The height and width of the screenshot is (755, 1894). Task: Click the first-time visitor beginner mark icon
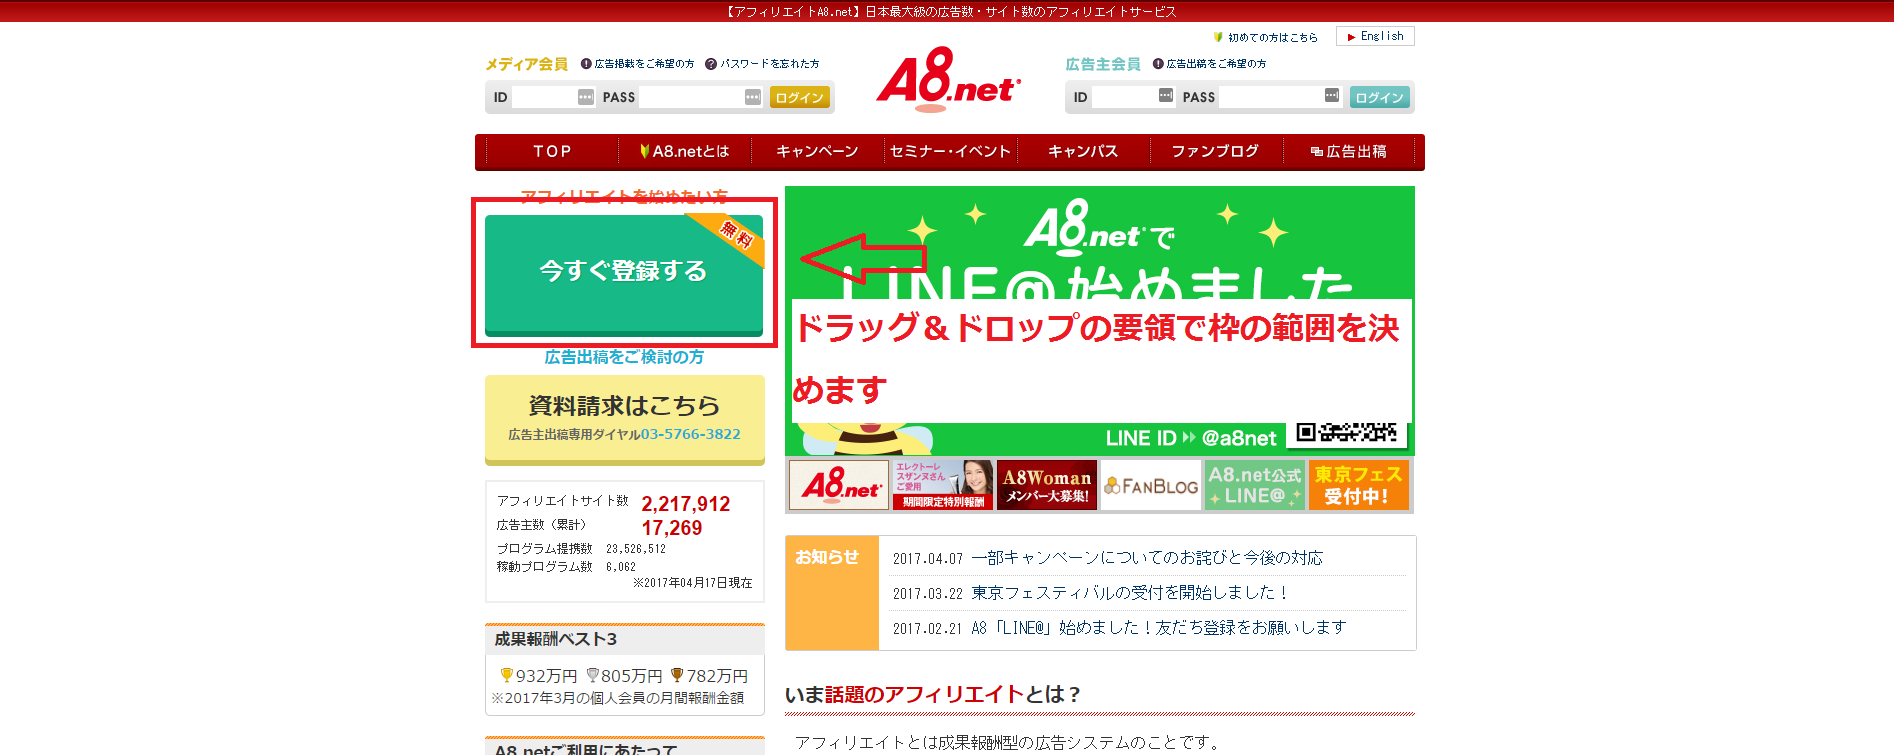pos(1218,37)
